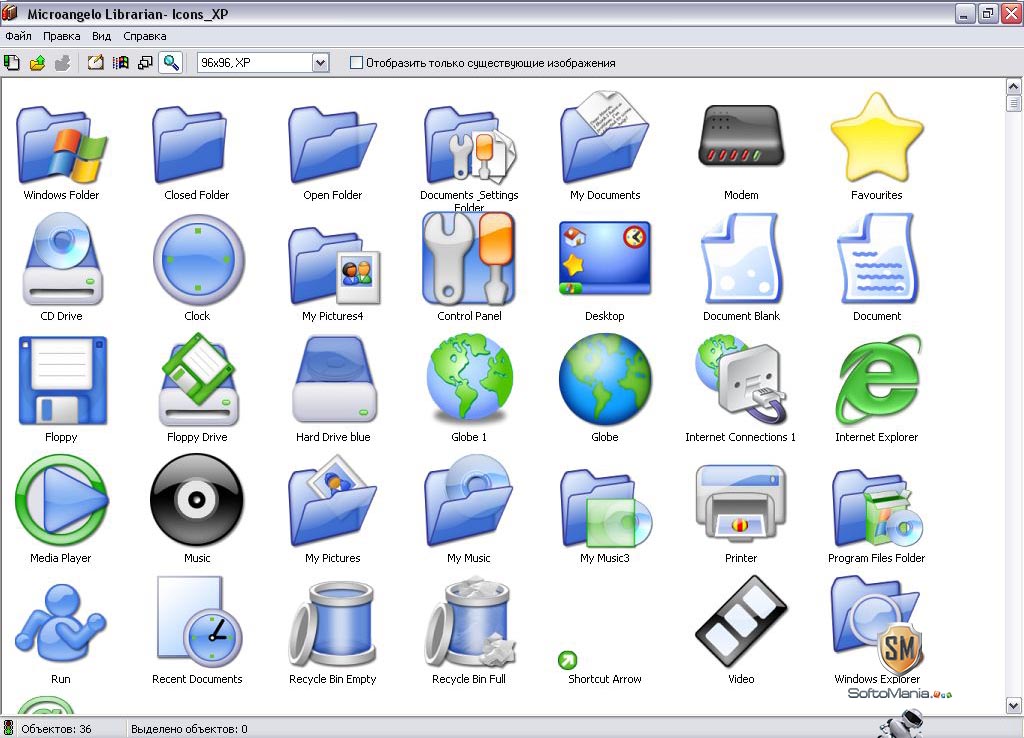Click the overlapping squares size toolbar icon
The width and height of the screenshot is (1024, 738).
[x=146, y=63]
